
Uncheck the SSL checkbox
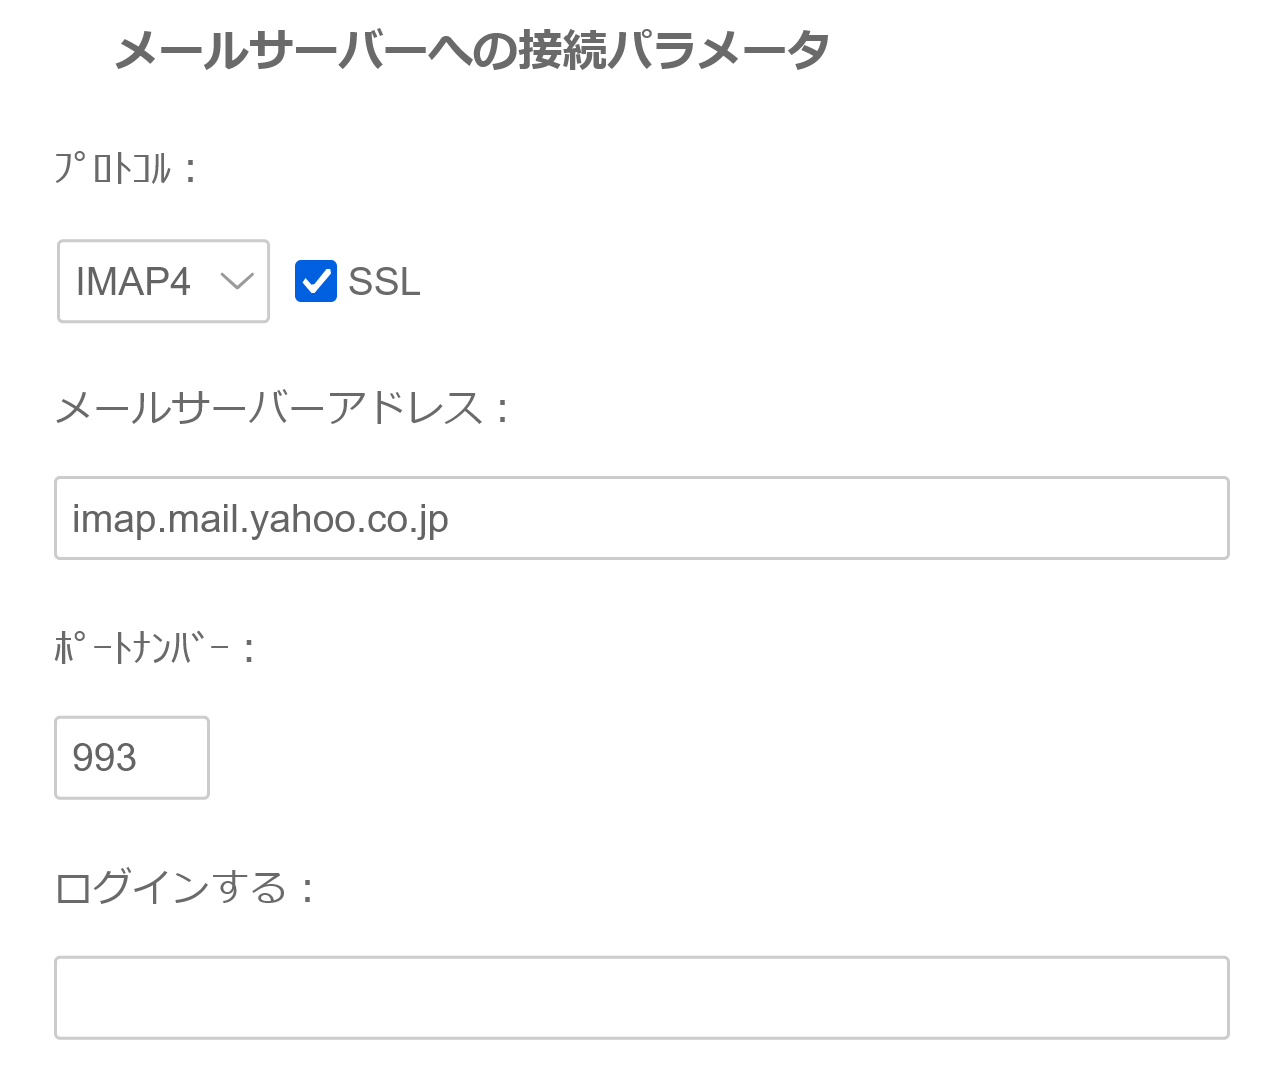[316, 281]
